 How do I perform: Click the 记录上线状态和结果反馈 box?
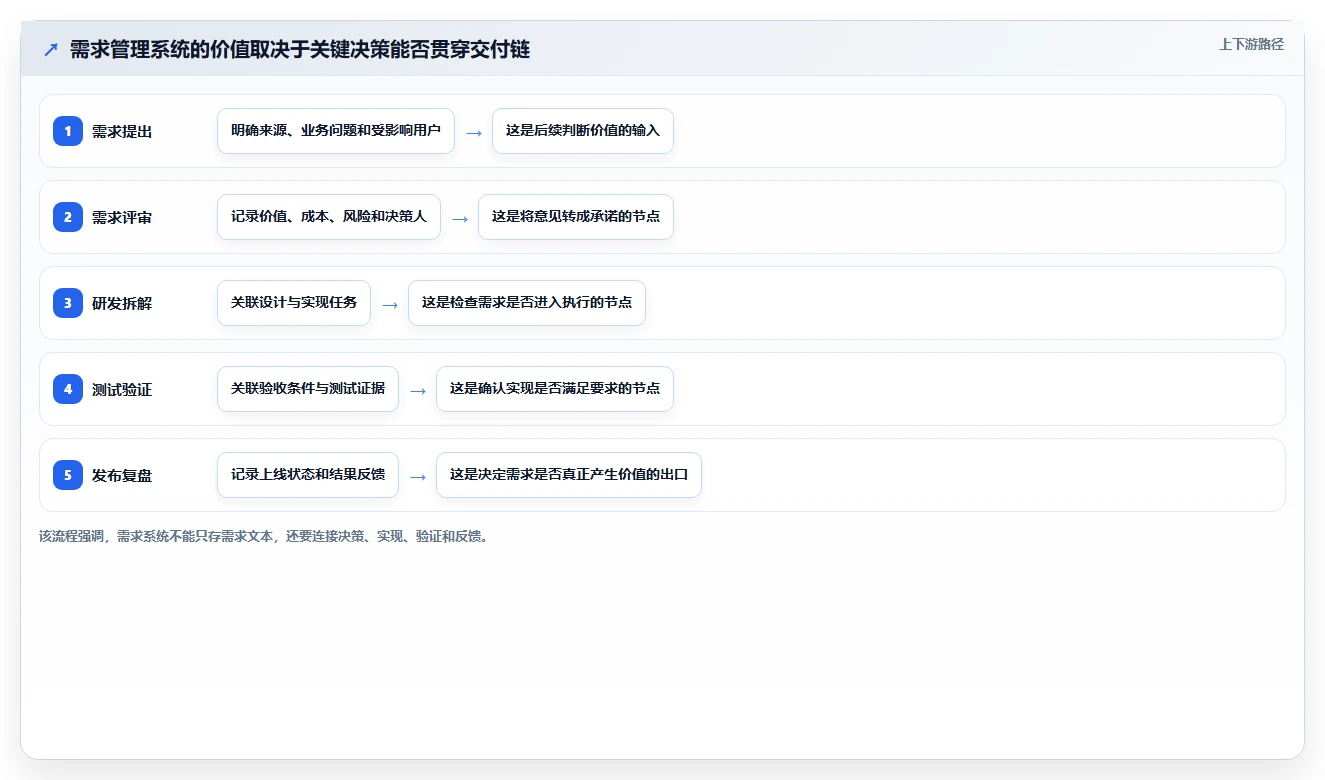pos(308,475)
